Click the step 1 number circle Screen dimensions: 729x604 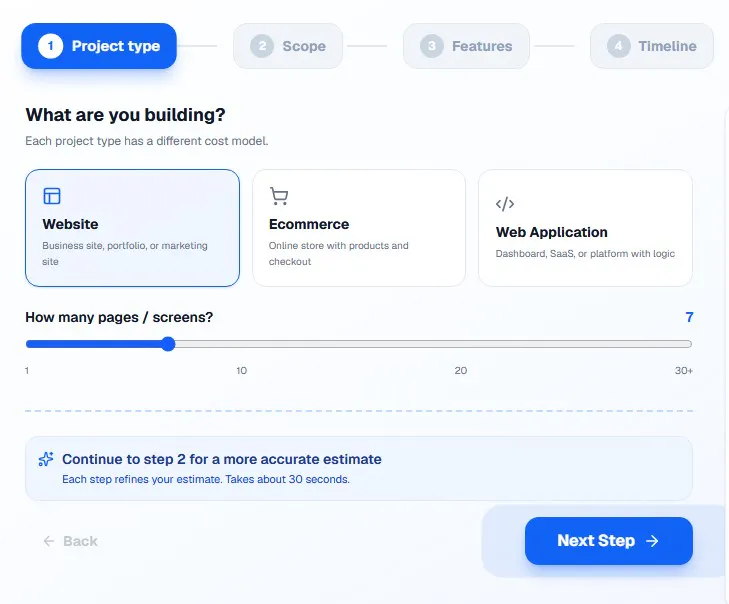click(x=50, y=46)
